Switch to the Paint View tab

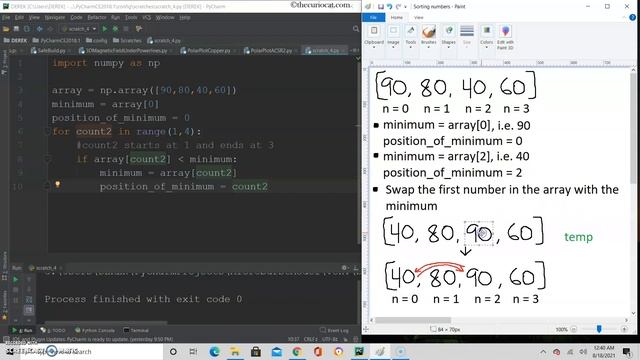pos(419,18)
